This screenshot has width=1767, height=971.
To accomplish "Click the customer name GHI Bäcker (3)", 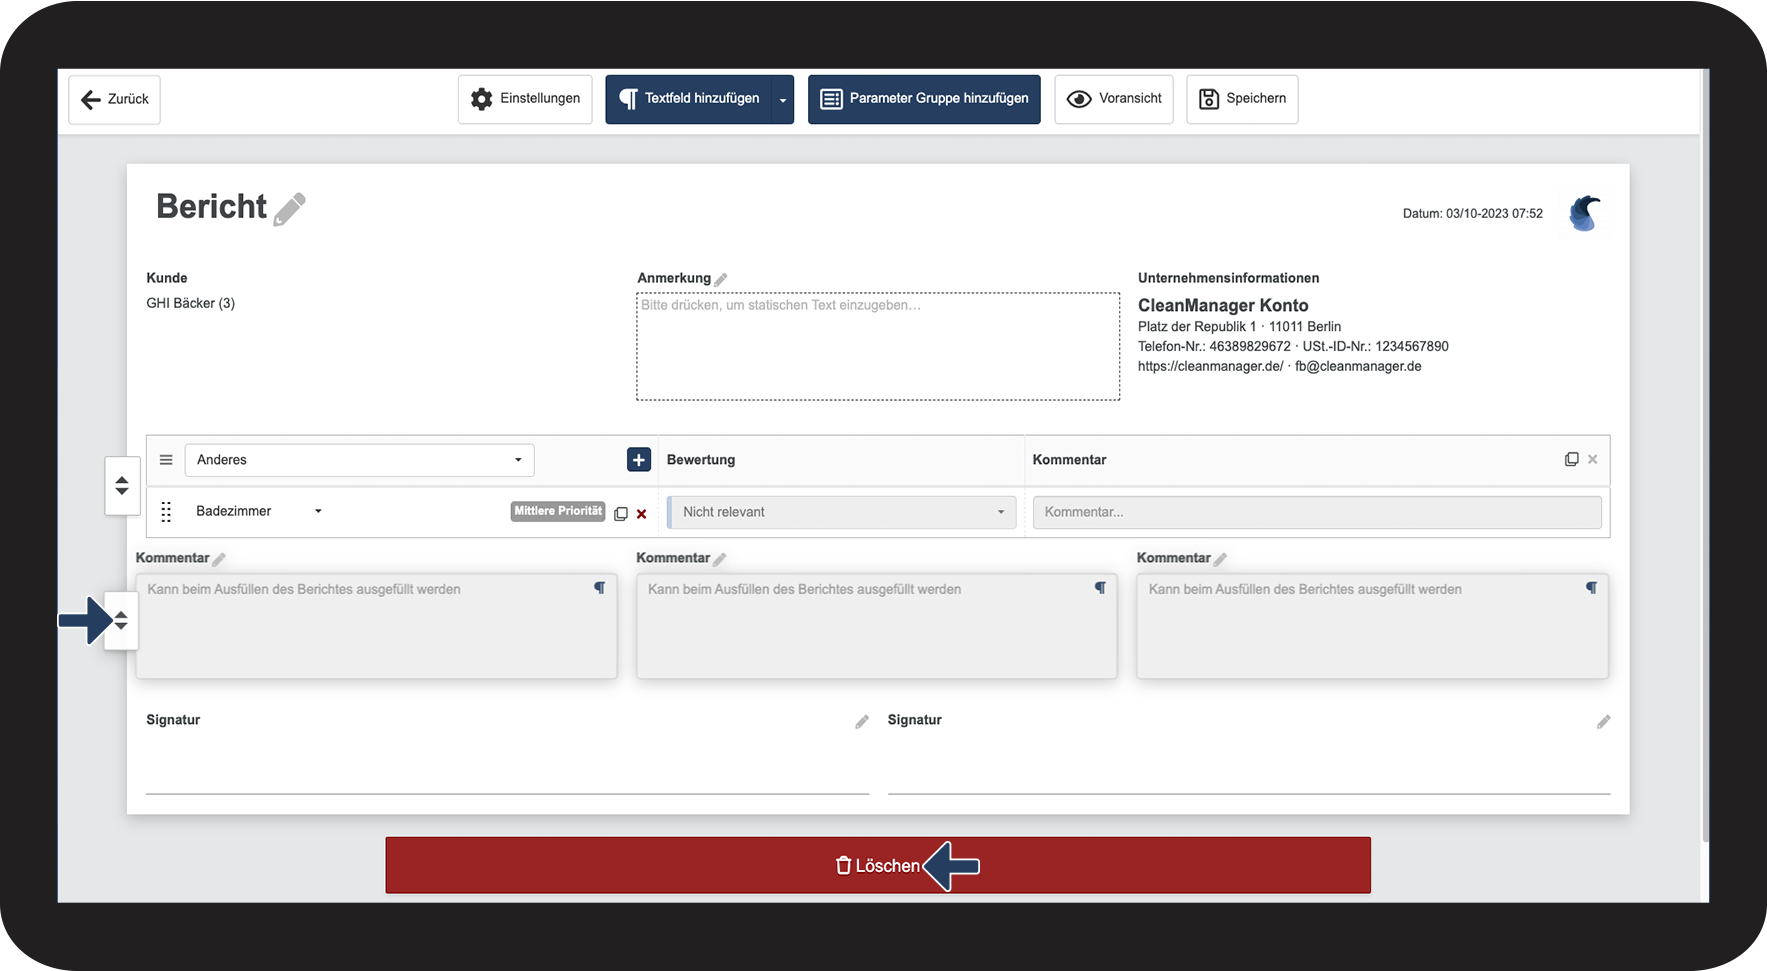I will tap(191, 303).
